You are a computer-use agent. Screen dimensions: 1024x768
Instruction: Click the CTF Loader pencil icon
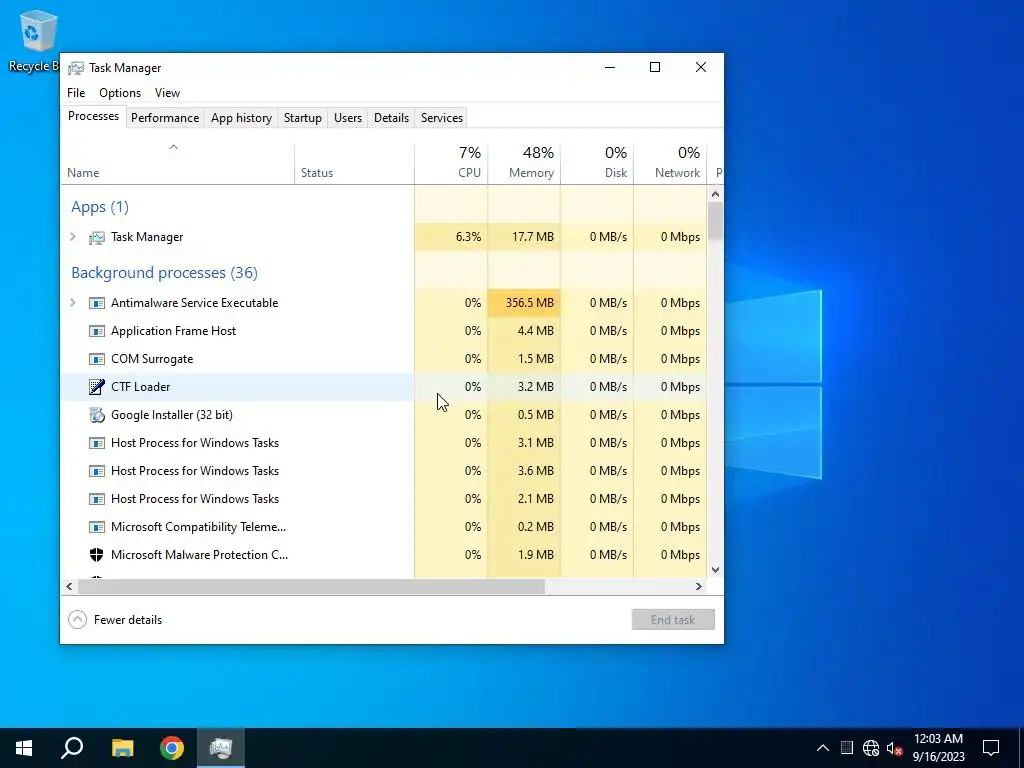tap(97, 387)
